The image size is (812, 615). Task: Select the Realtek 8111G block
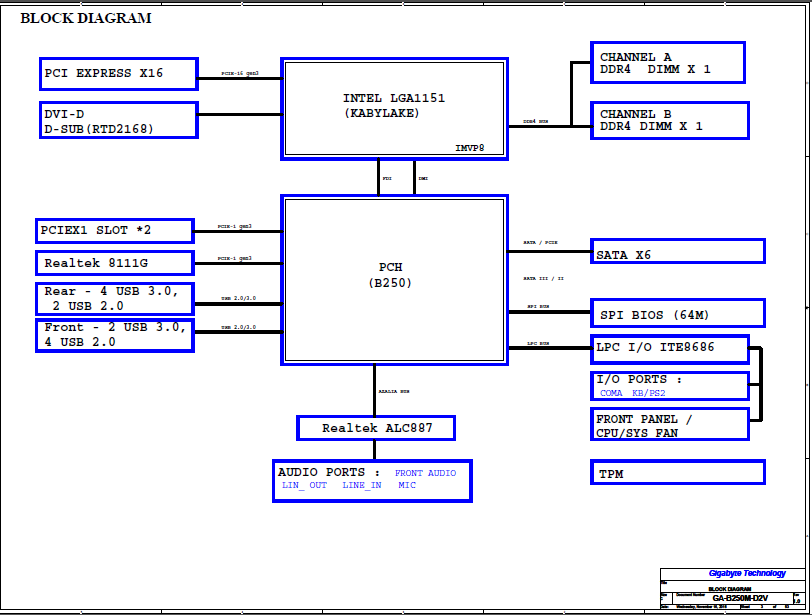115,263
